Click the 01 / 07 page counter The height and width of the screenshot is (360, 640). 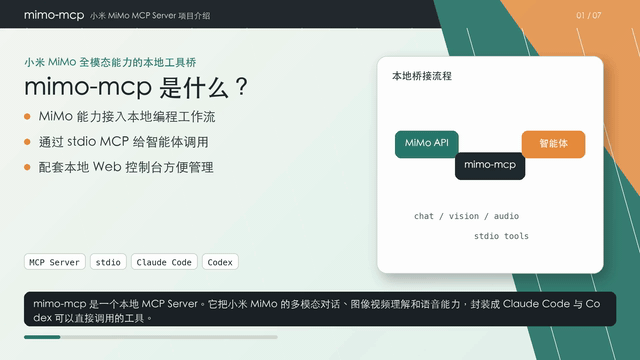[x=589, y=16]
